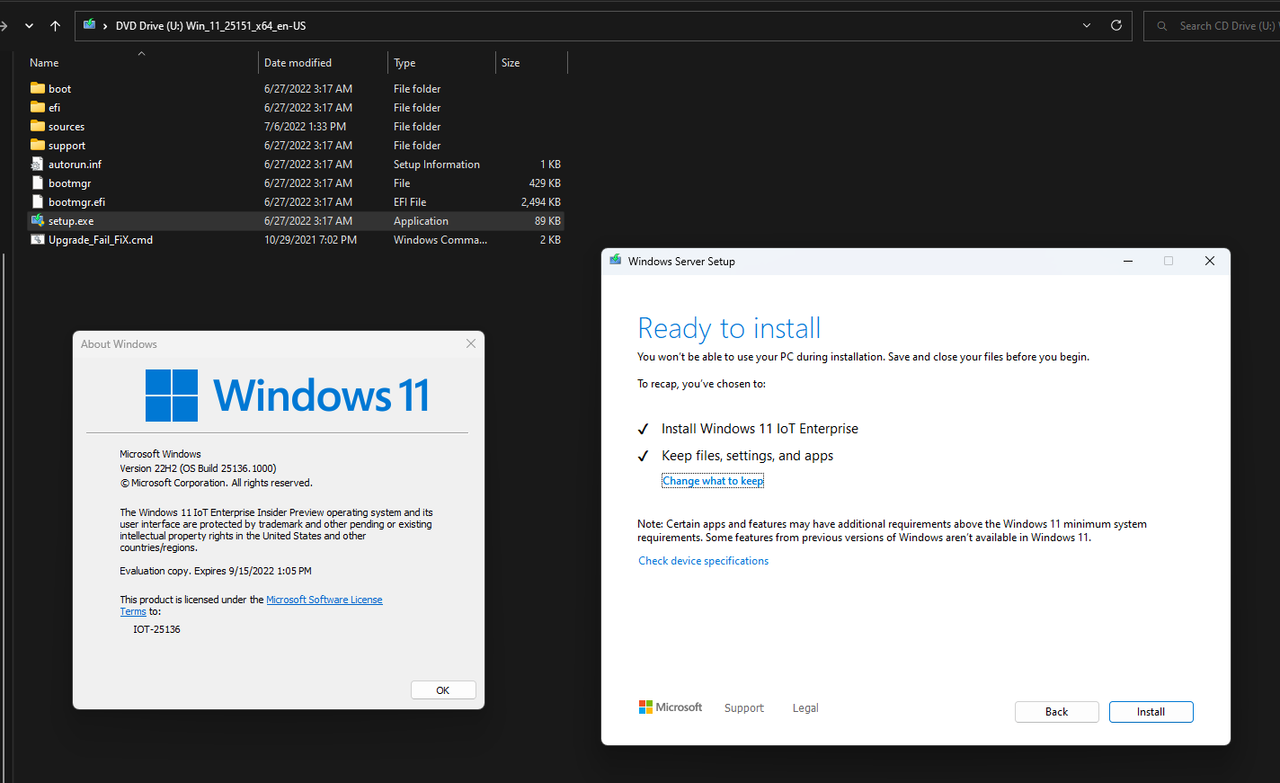Viewport: 1280px width, 783px height.
Task: Click the EFI File type cell
Action: [411, 202]
